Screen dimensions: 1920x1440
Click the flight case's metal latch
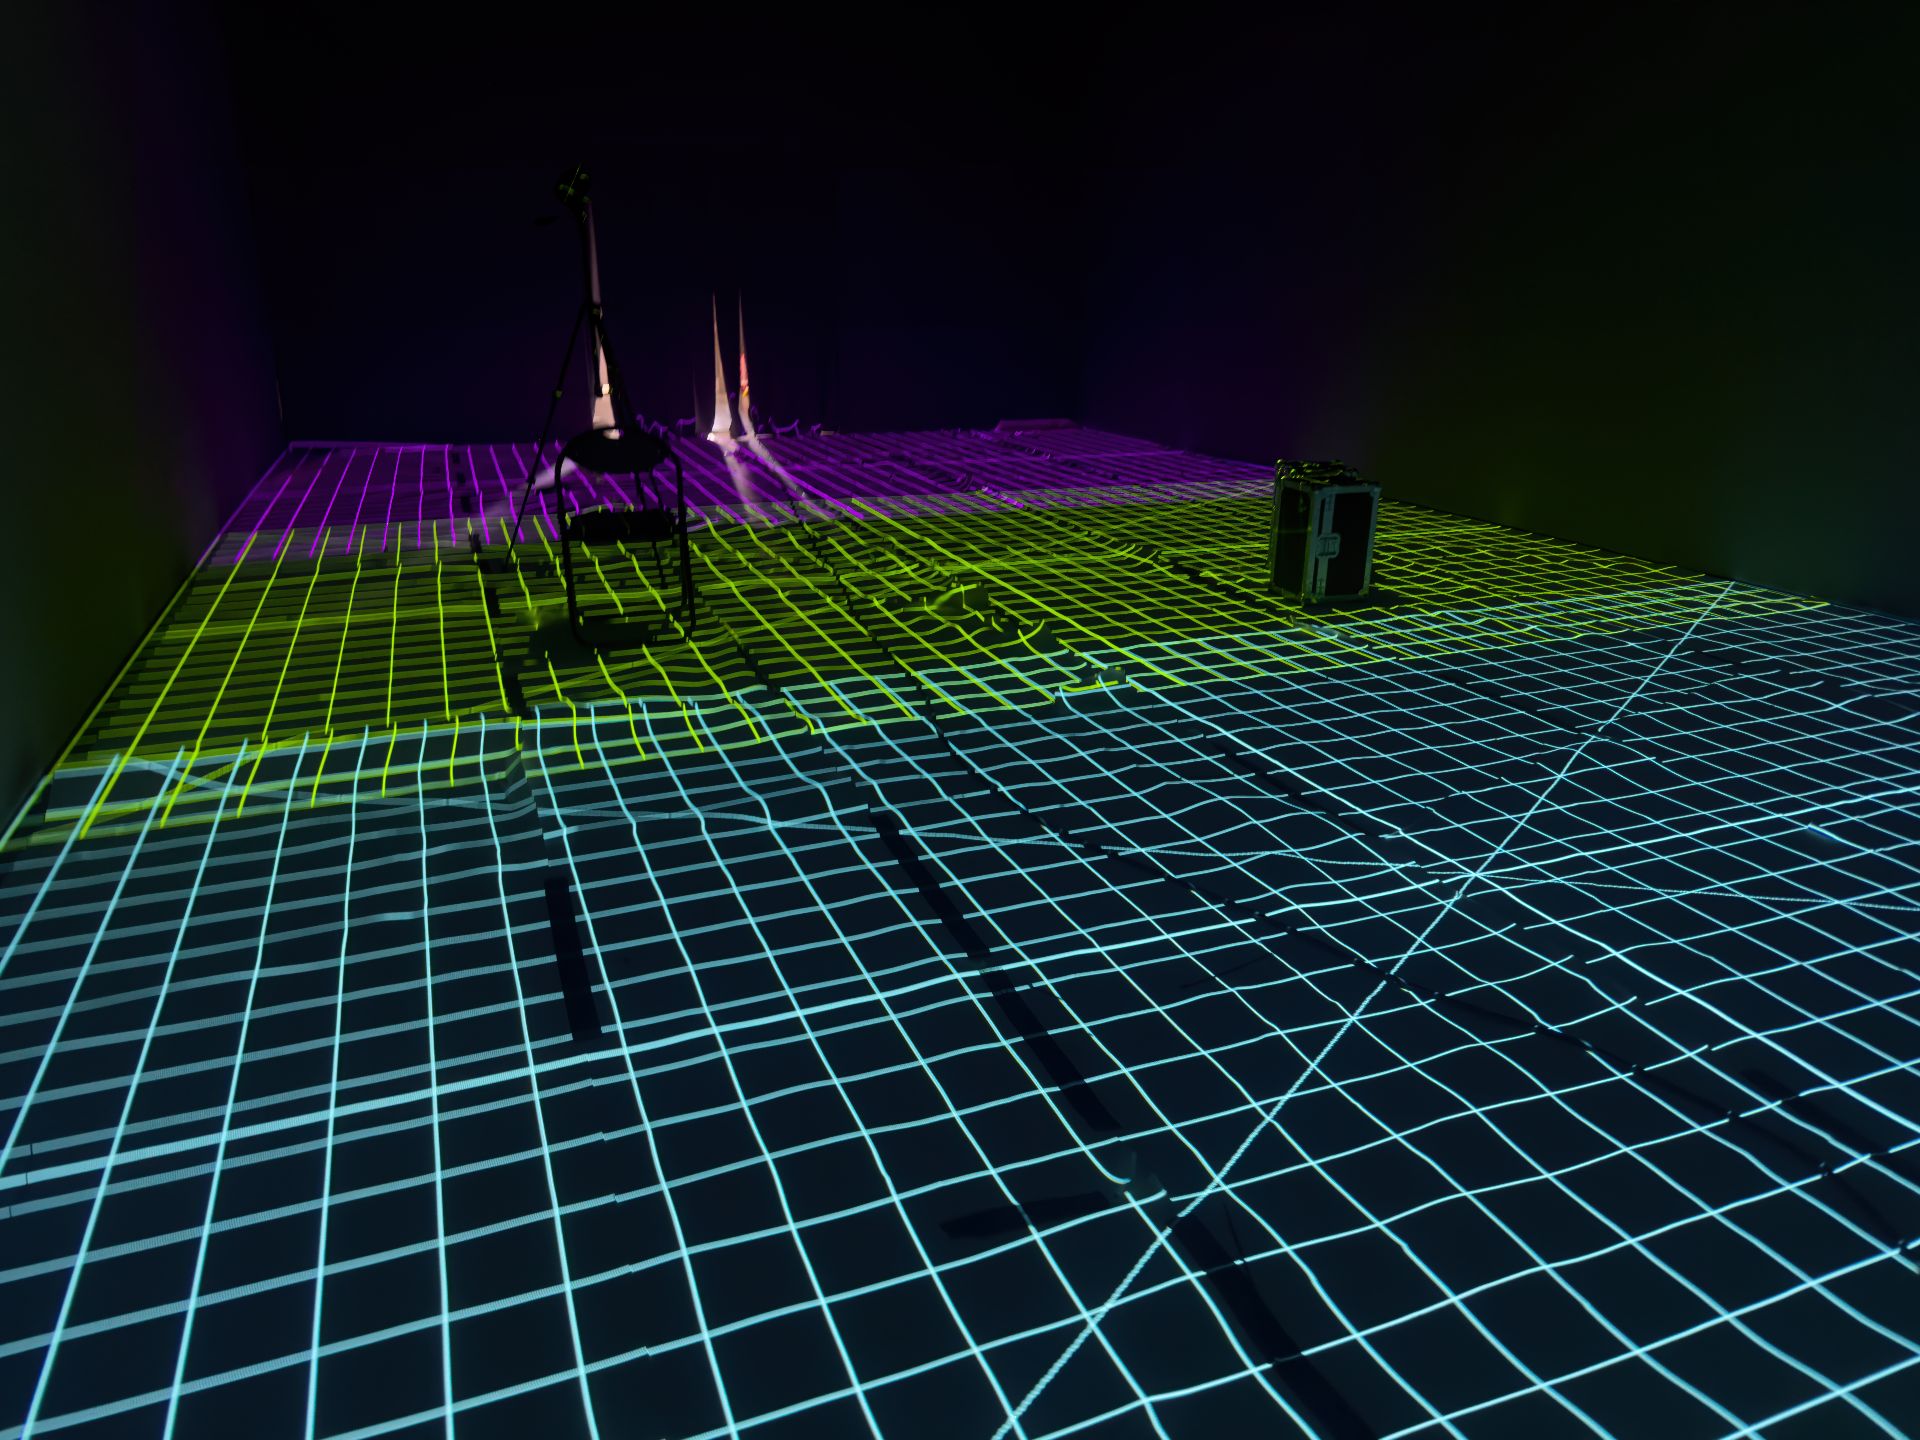(1328, 546)
